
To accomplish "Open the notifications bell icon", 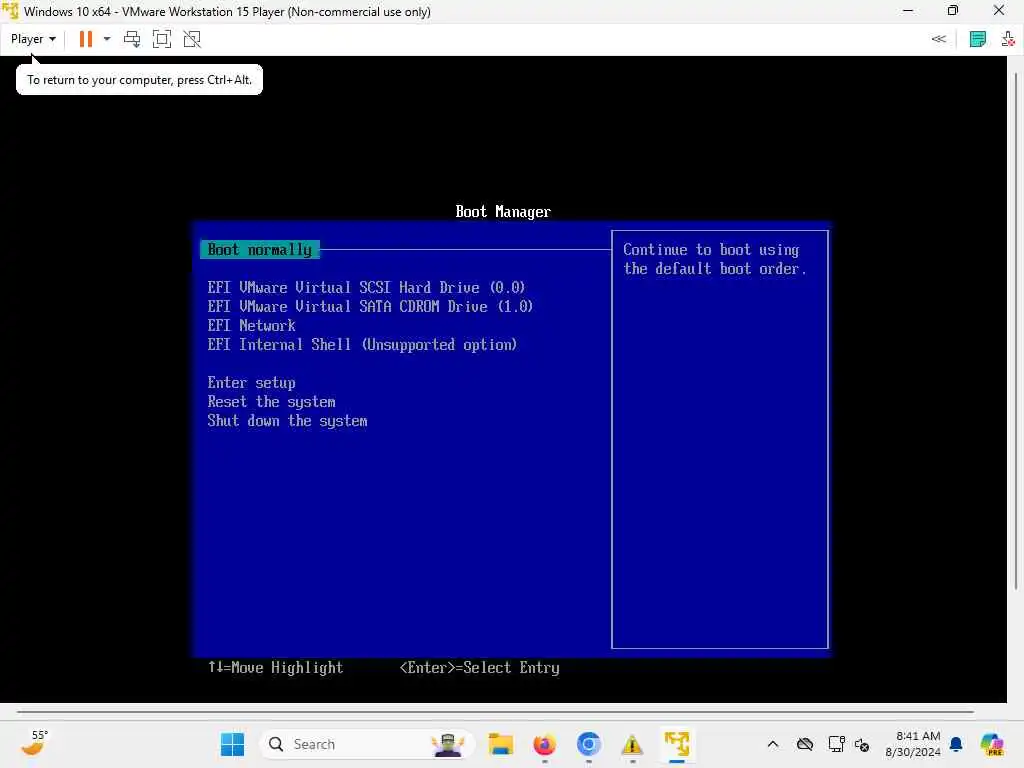I will 956,744.
